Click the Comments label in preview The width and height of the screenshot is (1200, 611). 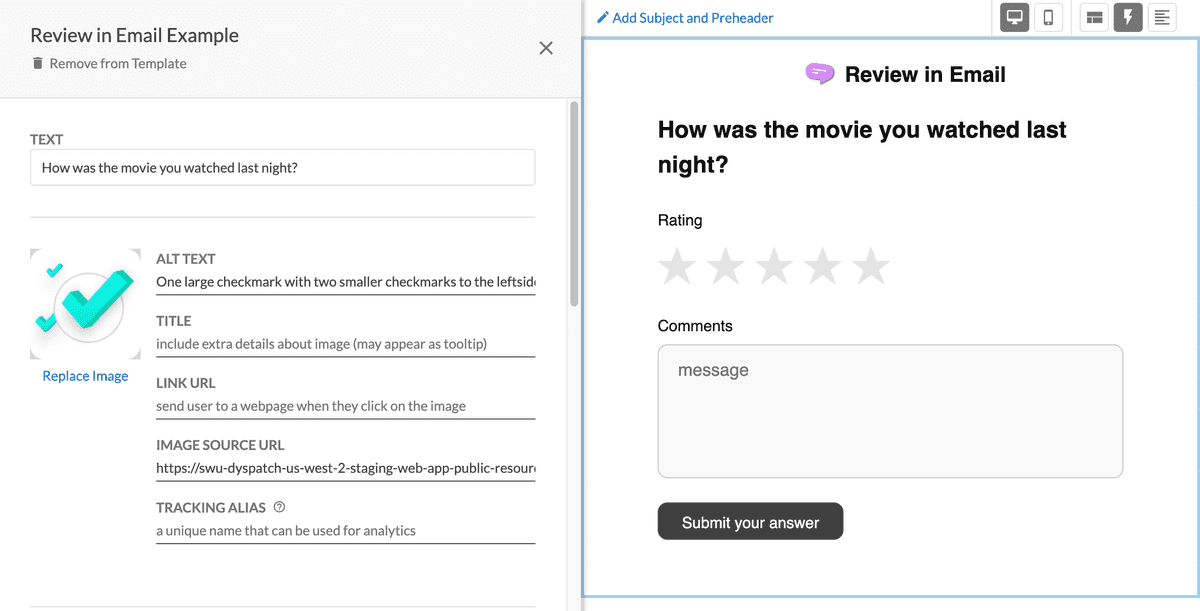point(695,326)
